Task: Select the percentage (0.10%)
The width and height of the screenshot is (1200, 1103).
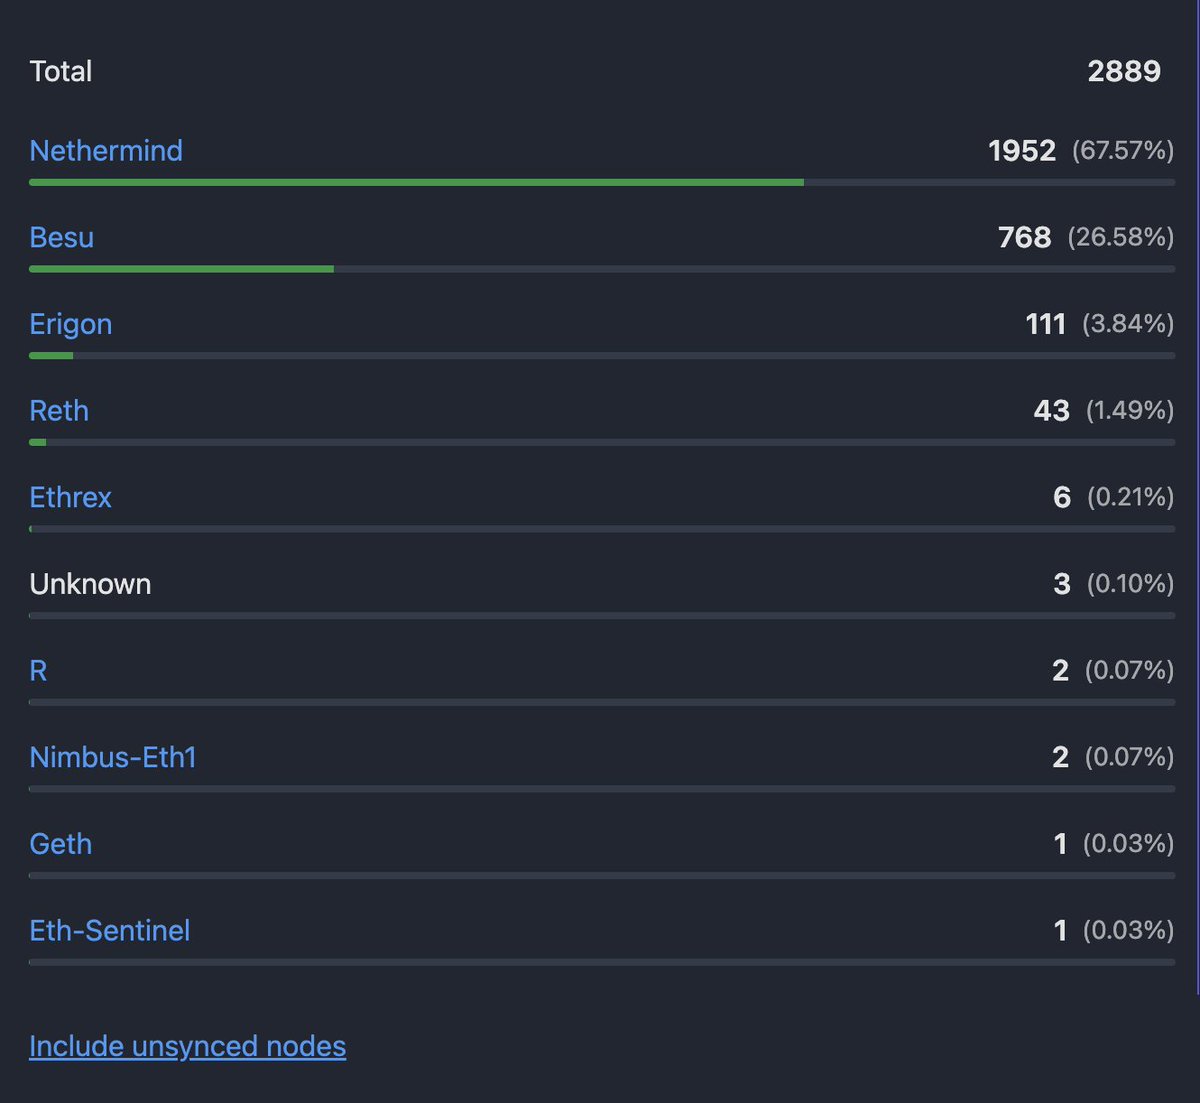Action: pyautogui.click(x=1131, y=584)
